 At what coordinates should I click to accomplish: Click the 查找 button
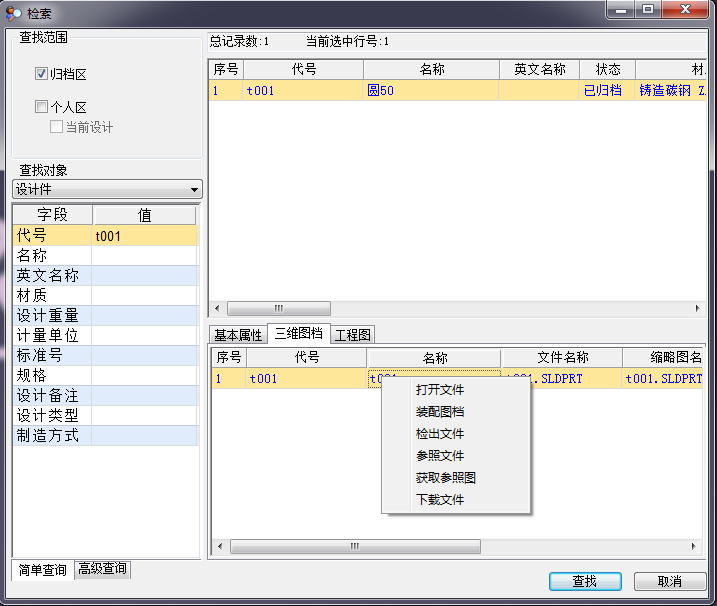point(585,581)
